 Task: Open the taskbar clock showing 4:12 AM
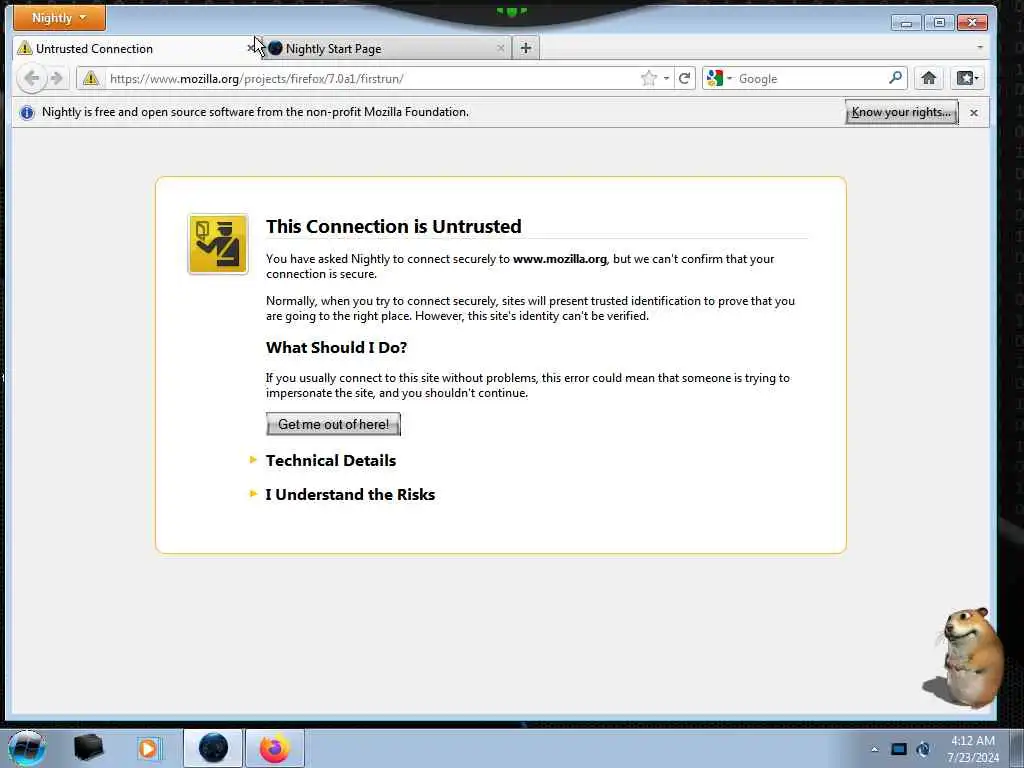(x=972, y=749)
